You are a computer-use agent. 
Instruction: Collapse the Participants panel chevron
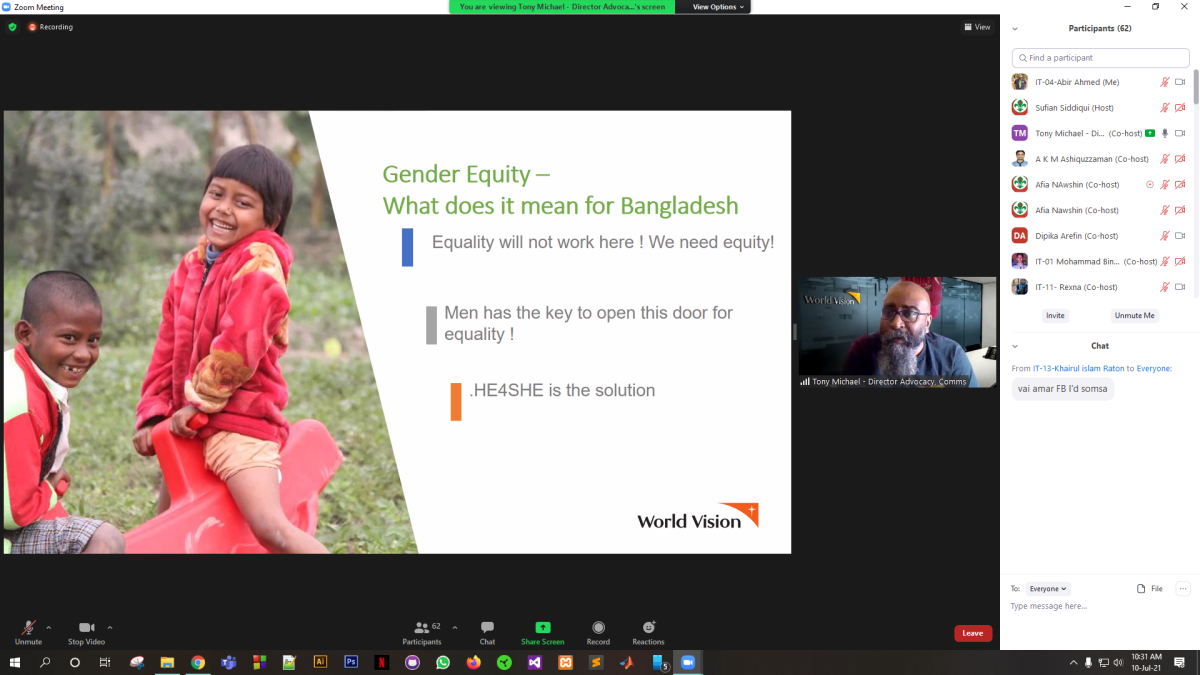(x=1015, y=28)
